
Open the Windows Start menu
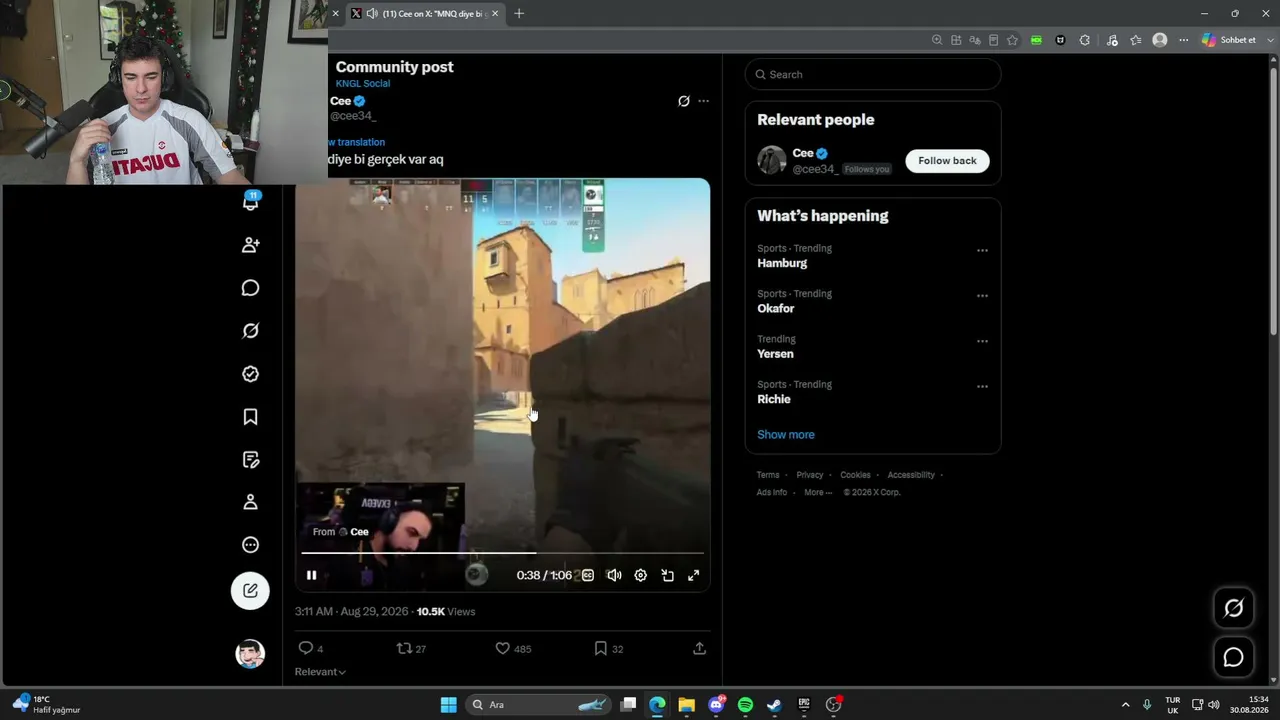click(x=449, y=705)
